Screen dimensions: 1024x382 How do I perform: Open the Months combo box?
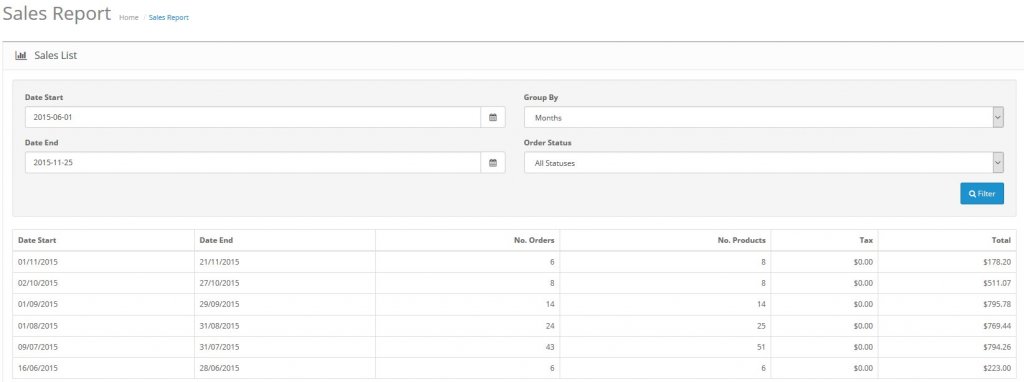(x=763, y=118)
